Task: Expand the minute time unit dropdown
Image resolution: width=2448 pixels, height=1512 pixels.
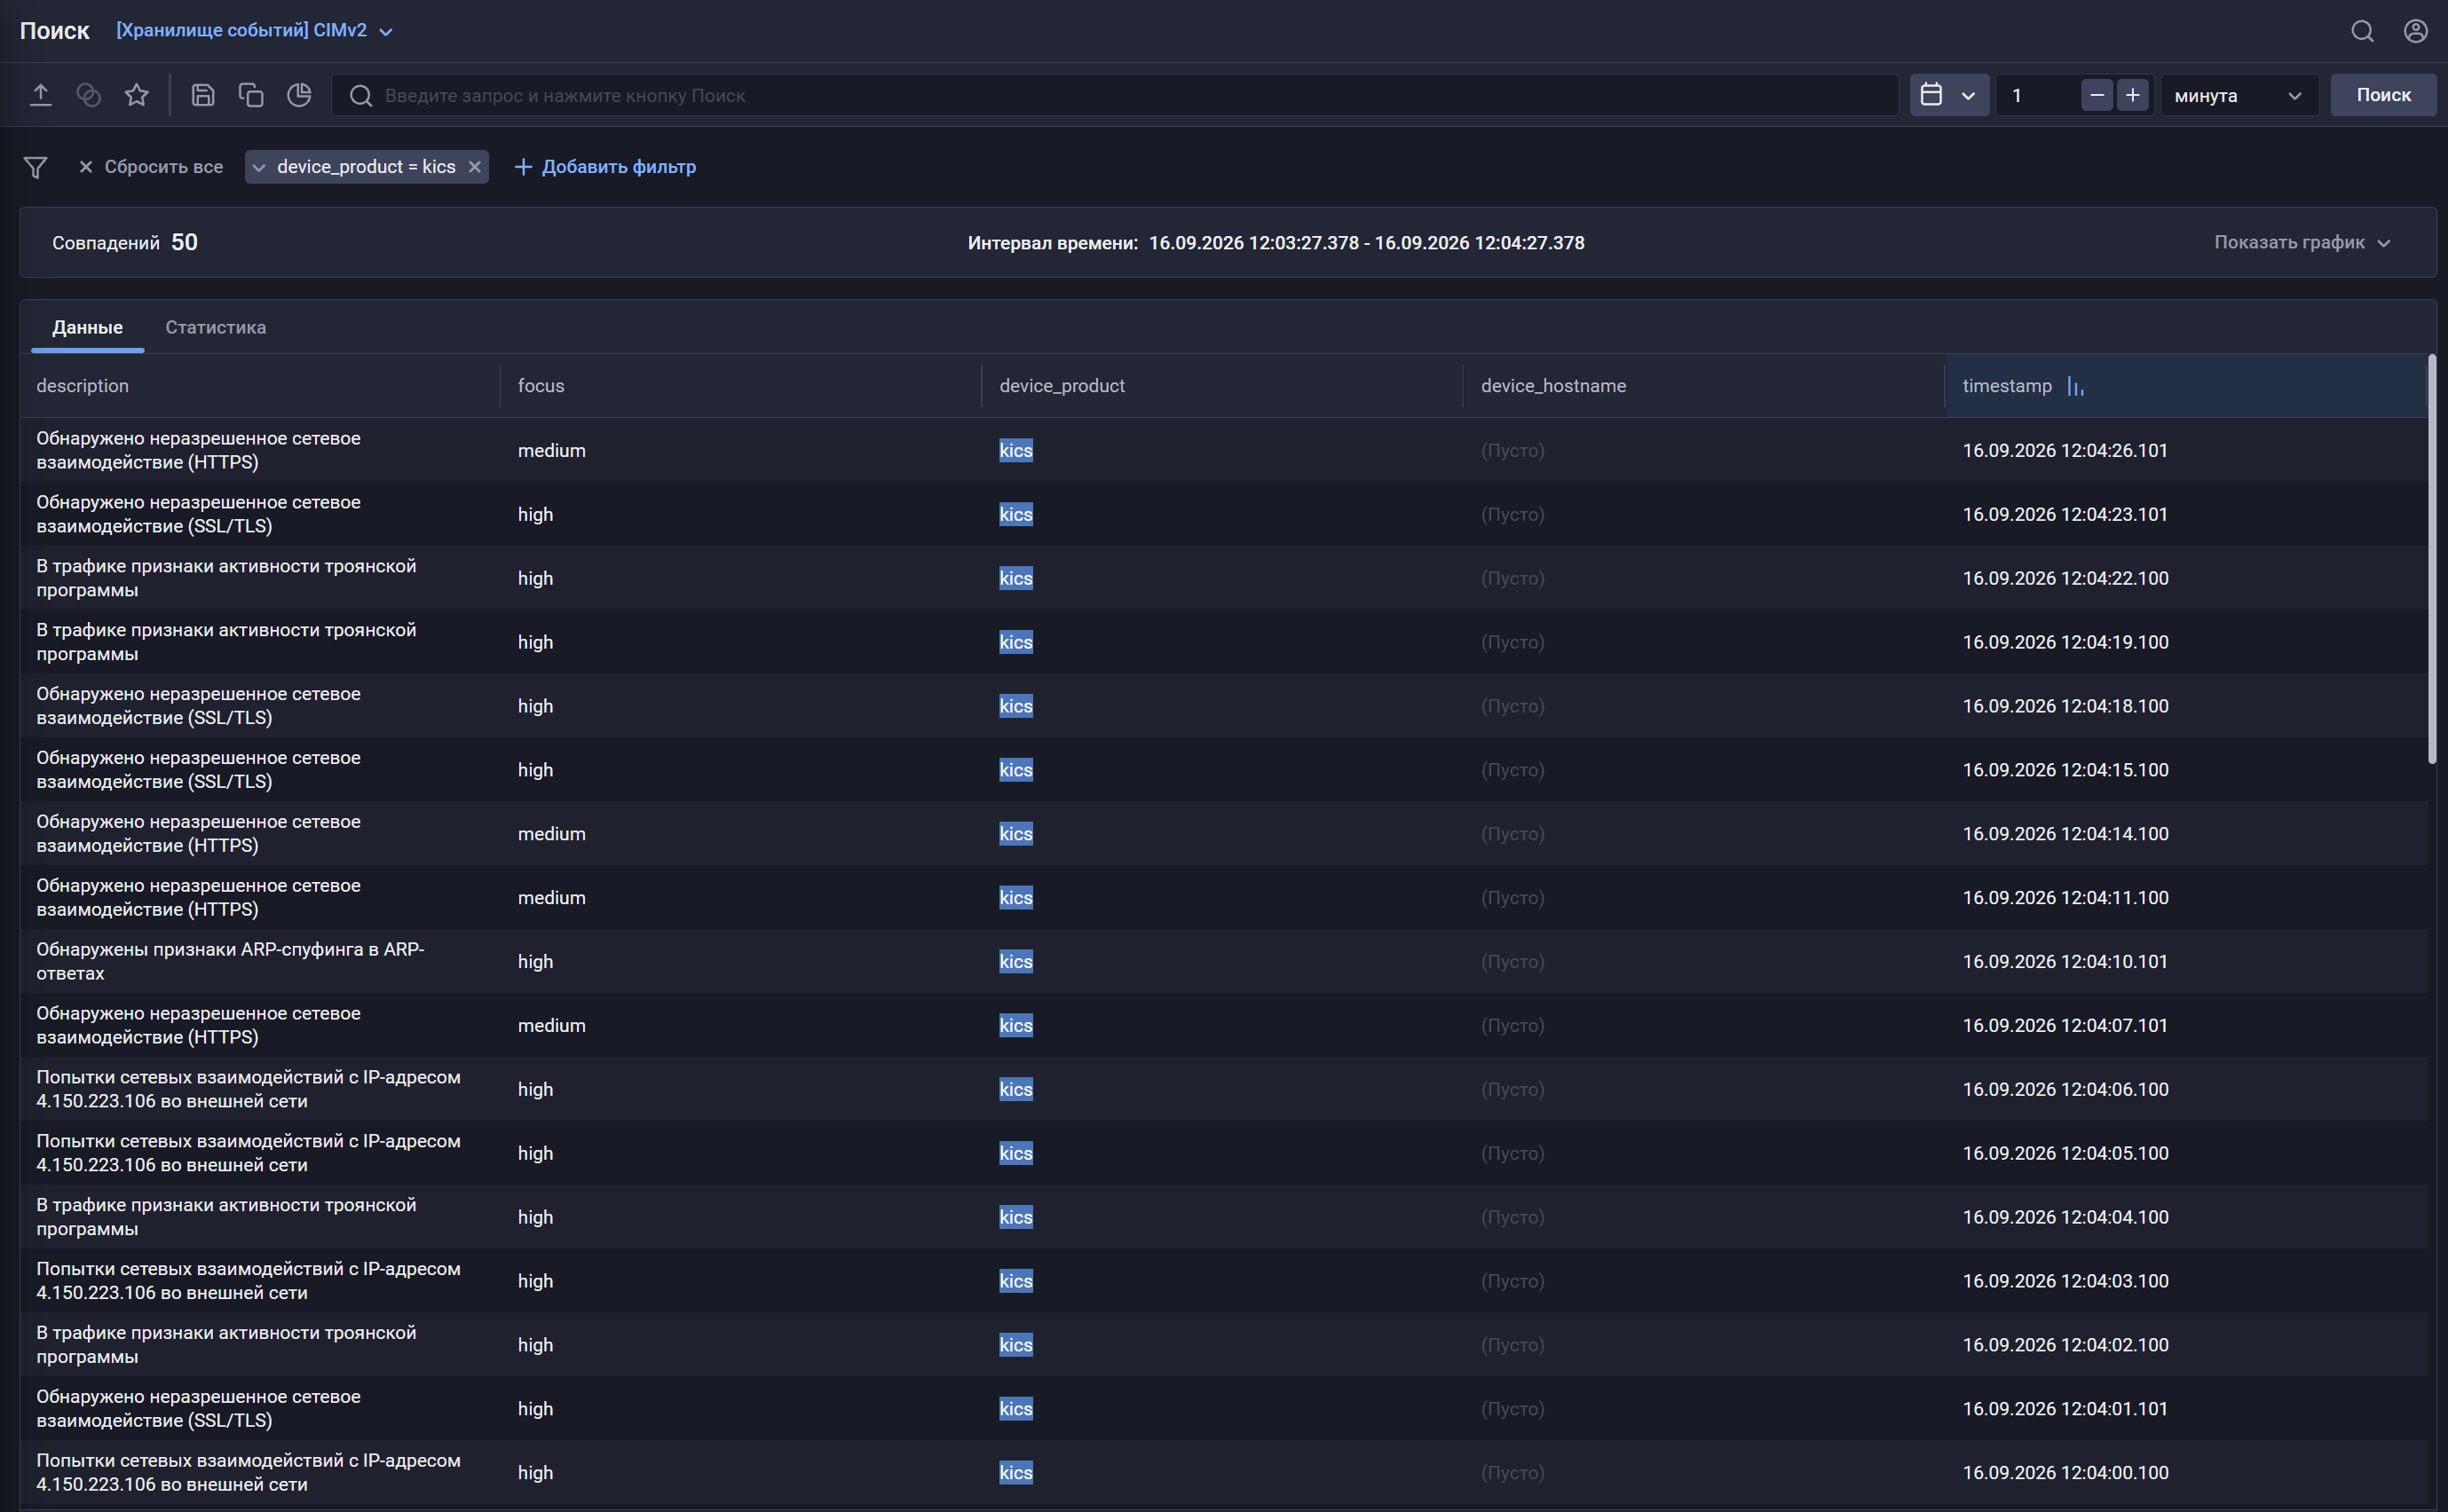Action: click(x=2239, y=95)
